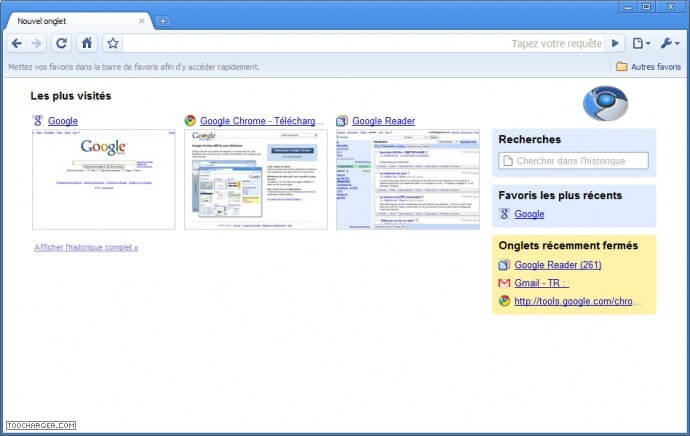Bookmark page with the star icon
Image resolution: width=690 pixels, height=436 pixels.
tap(113, 43)
